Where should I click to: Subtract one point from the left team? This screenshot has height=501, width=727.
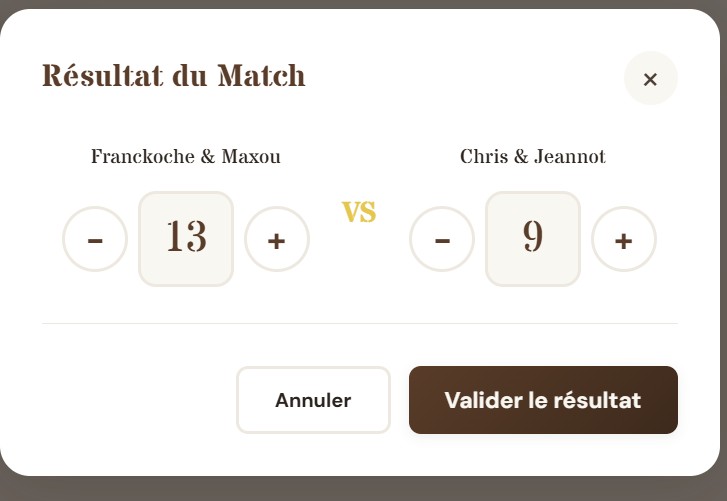coord(95,239)
